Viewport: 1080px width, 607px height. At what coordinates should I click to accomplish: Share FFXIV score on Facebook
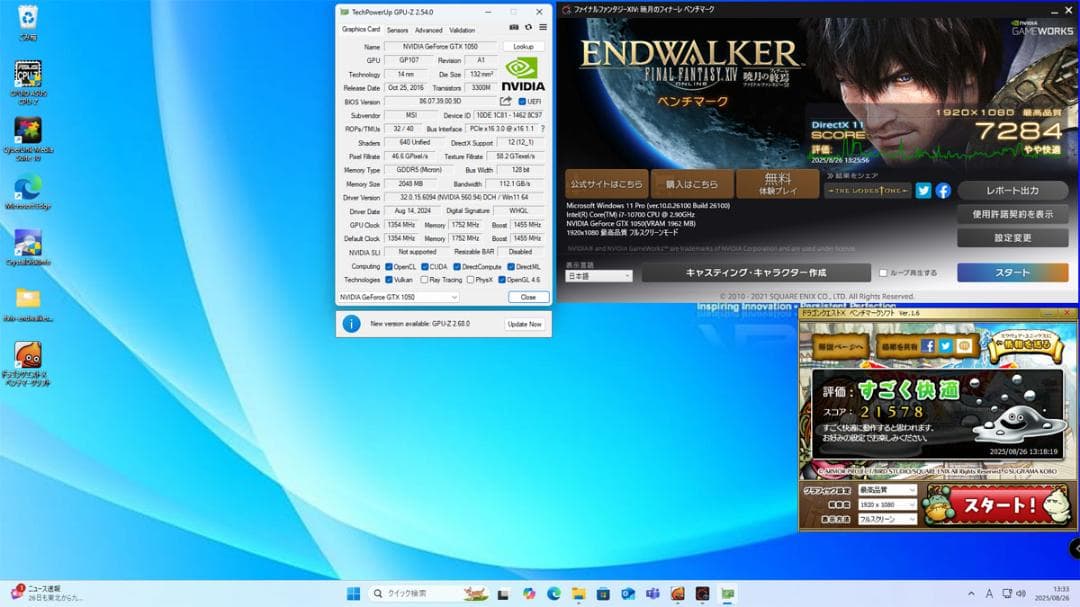pyautogui.click(x=942, y=190)
